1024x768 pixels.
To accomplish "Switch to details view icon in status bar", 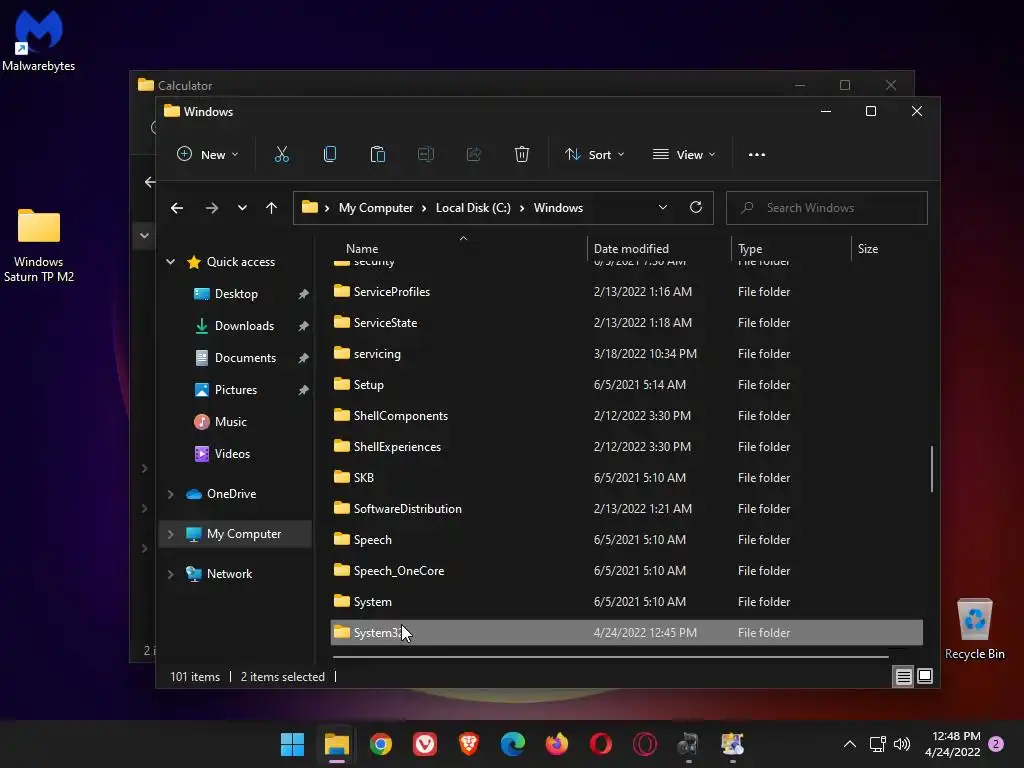I will (903, 677).
